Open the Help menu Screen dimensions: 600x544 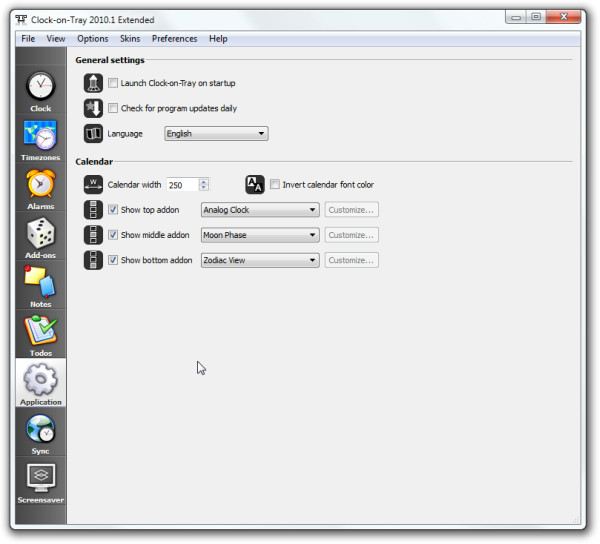coord(218,39)
